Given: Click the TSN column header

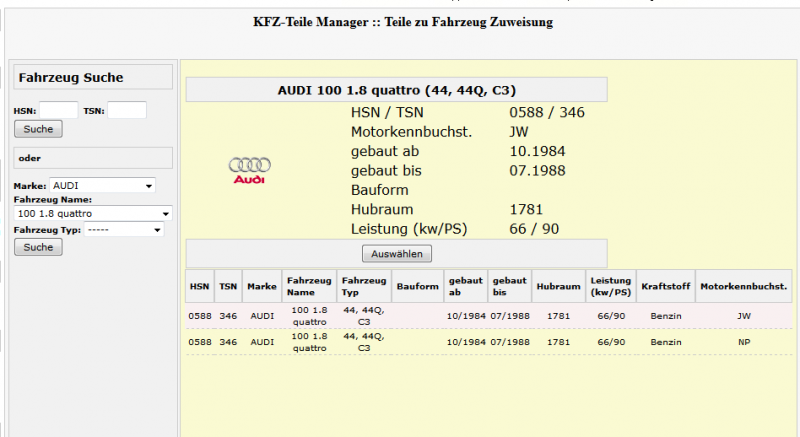Looking at the screenshot, I should 228,286.
